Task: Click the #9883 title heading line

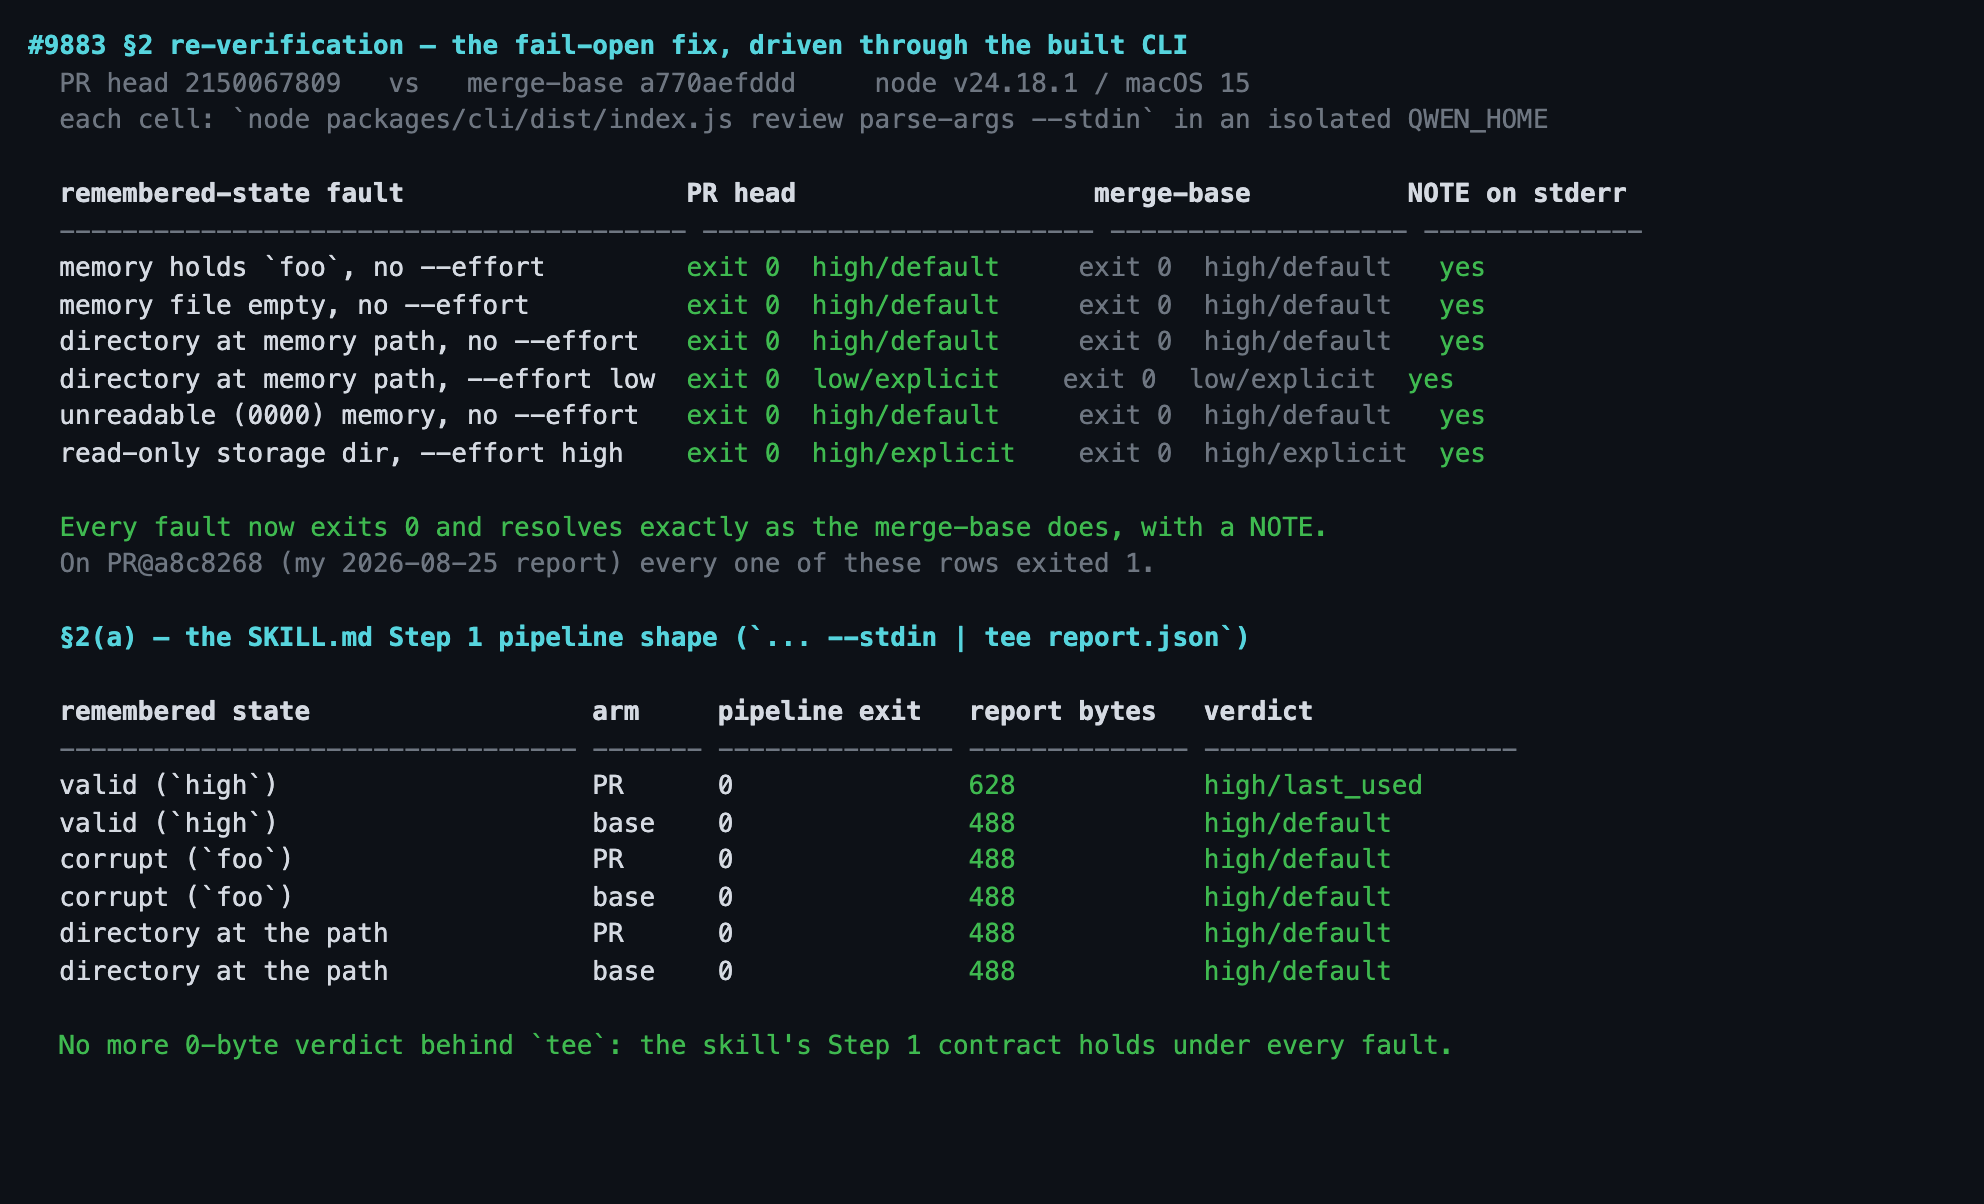Action: click(x=607, y=45)
